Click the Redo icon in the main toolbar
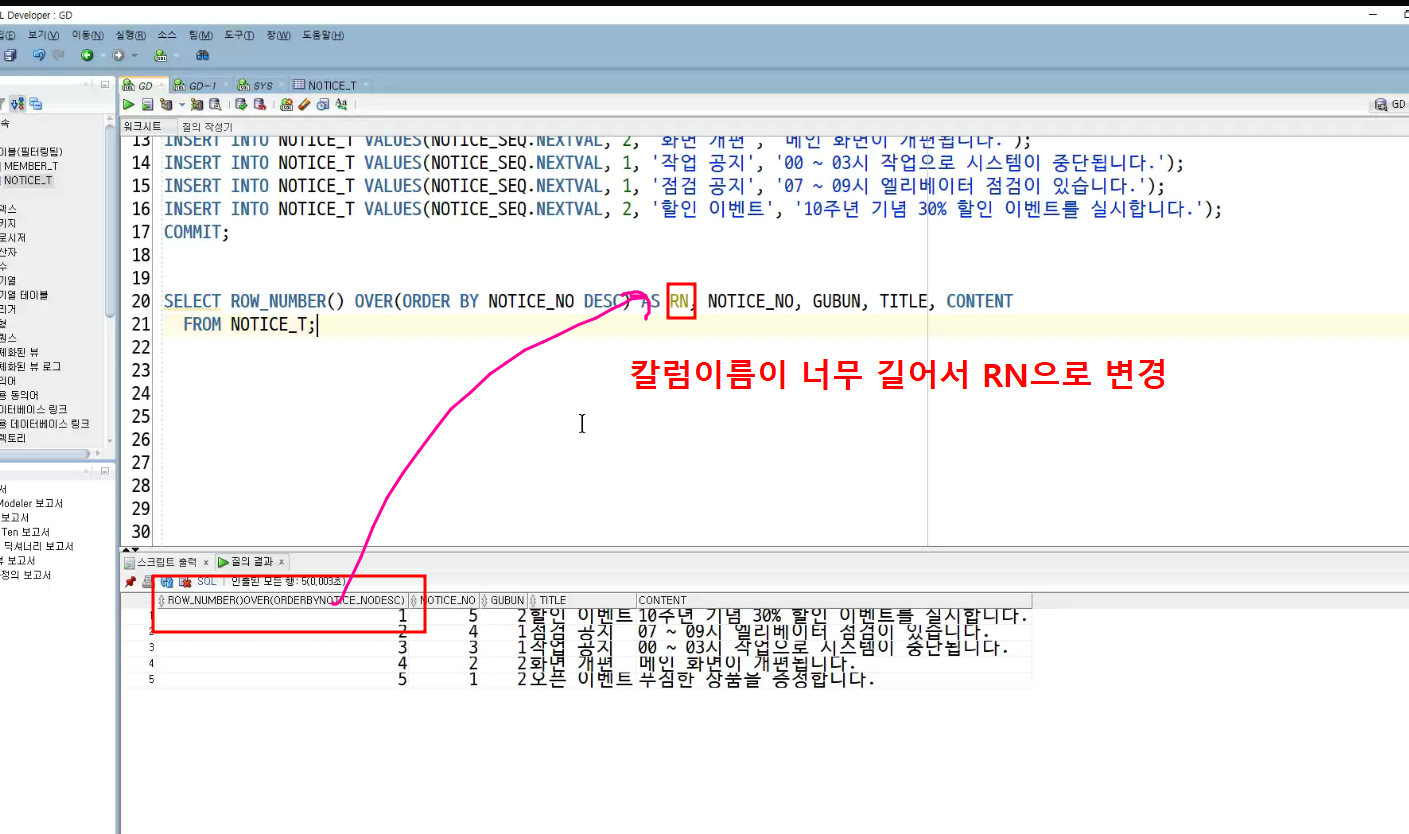1409x834 pixels. point(58,55)
